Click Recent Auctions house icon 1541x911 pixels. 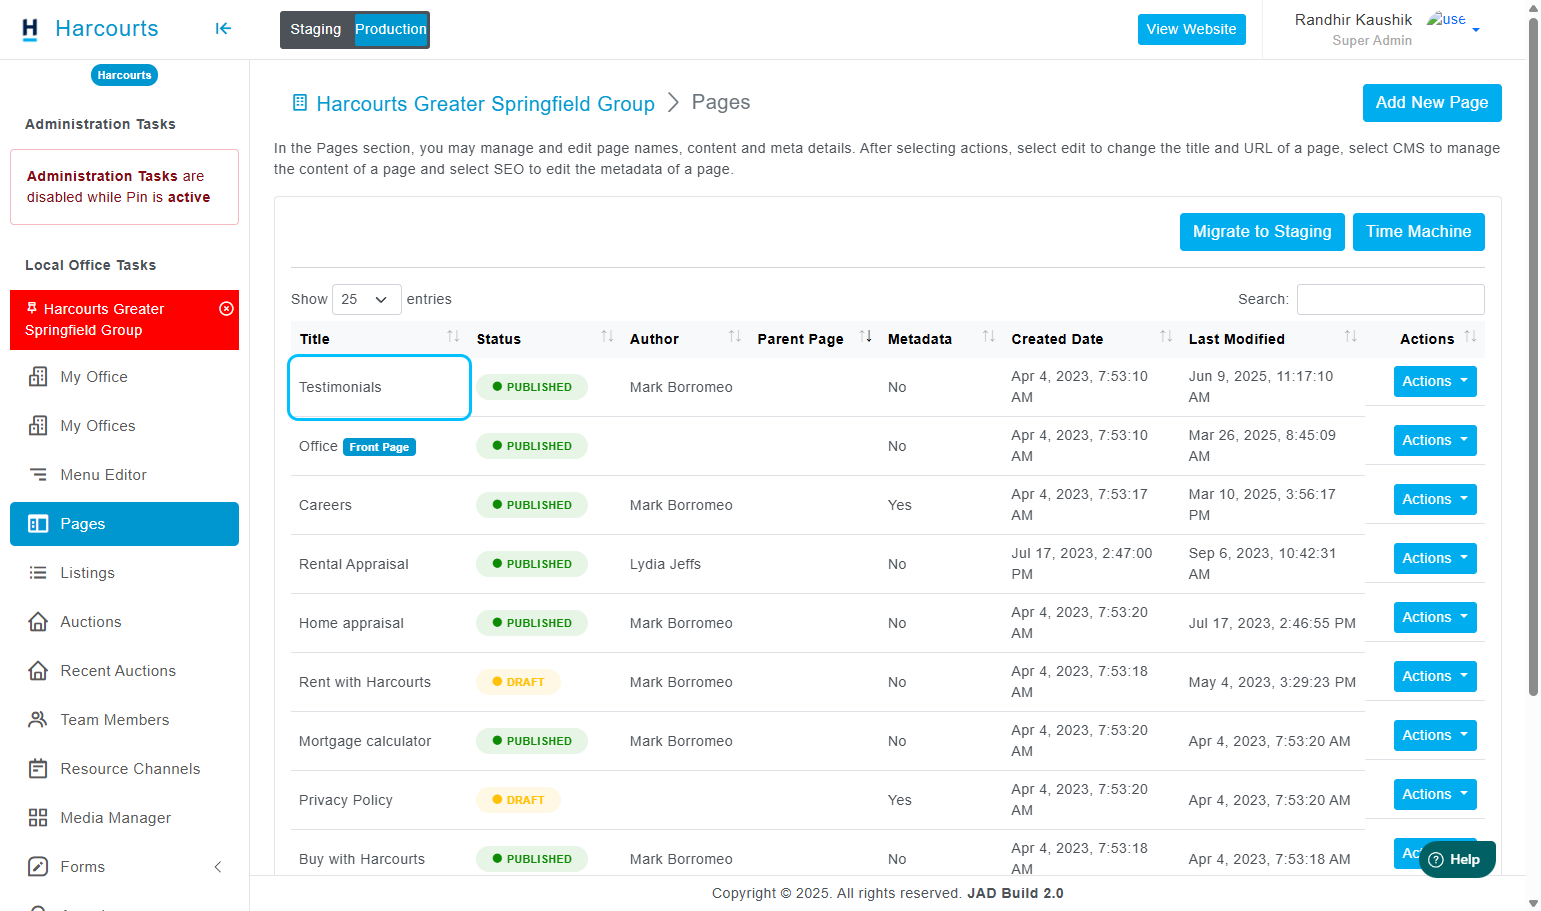coord(38,671)
